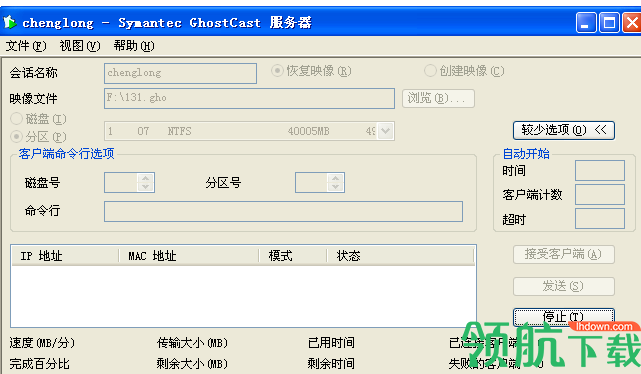Click the GhostCast app icon in title bar
The image size is (641, 374).
point(10,22)
